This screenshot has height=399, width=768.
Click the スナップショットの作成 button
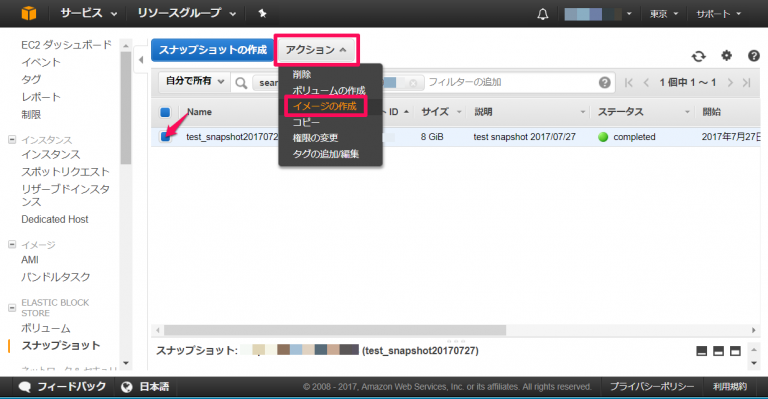click(x=212, y=50)
